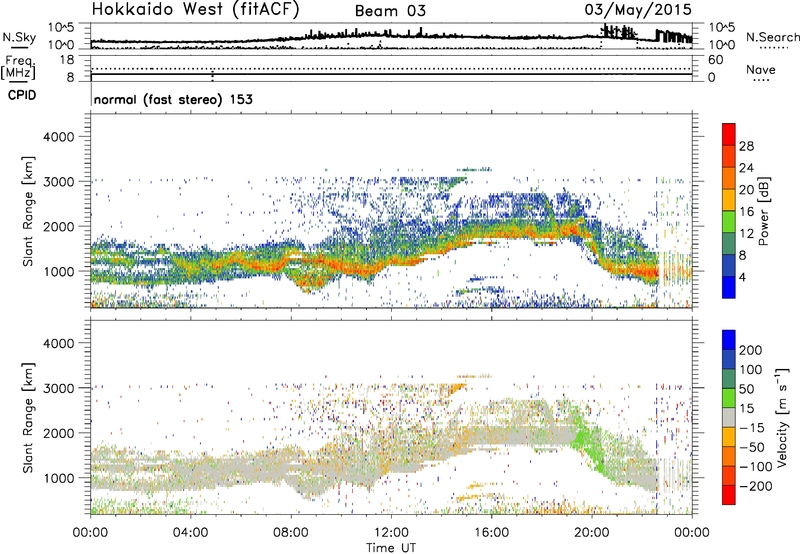Click 'normal (fast stereo) 153' text
800x554 pixels.
(x=173, y=99)
